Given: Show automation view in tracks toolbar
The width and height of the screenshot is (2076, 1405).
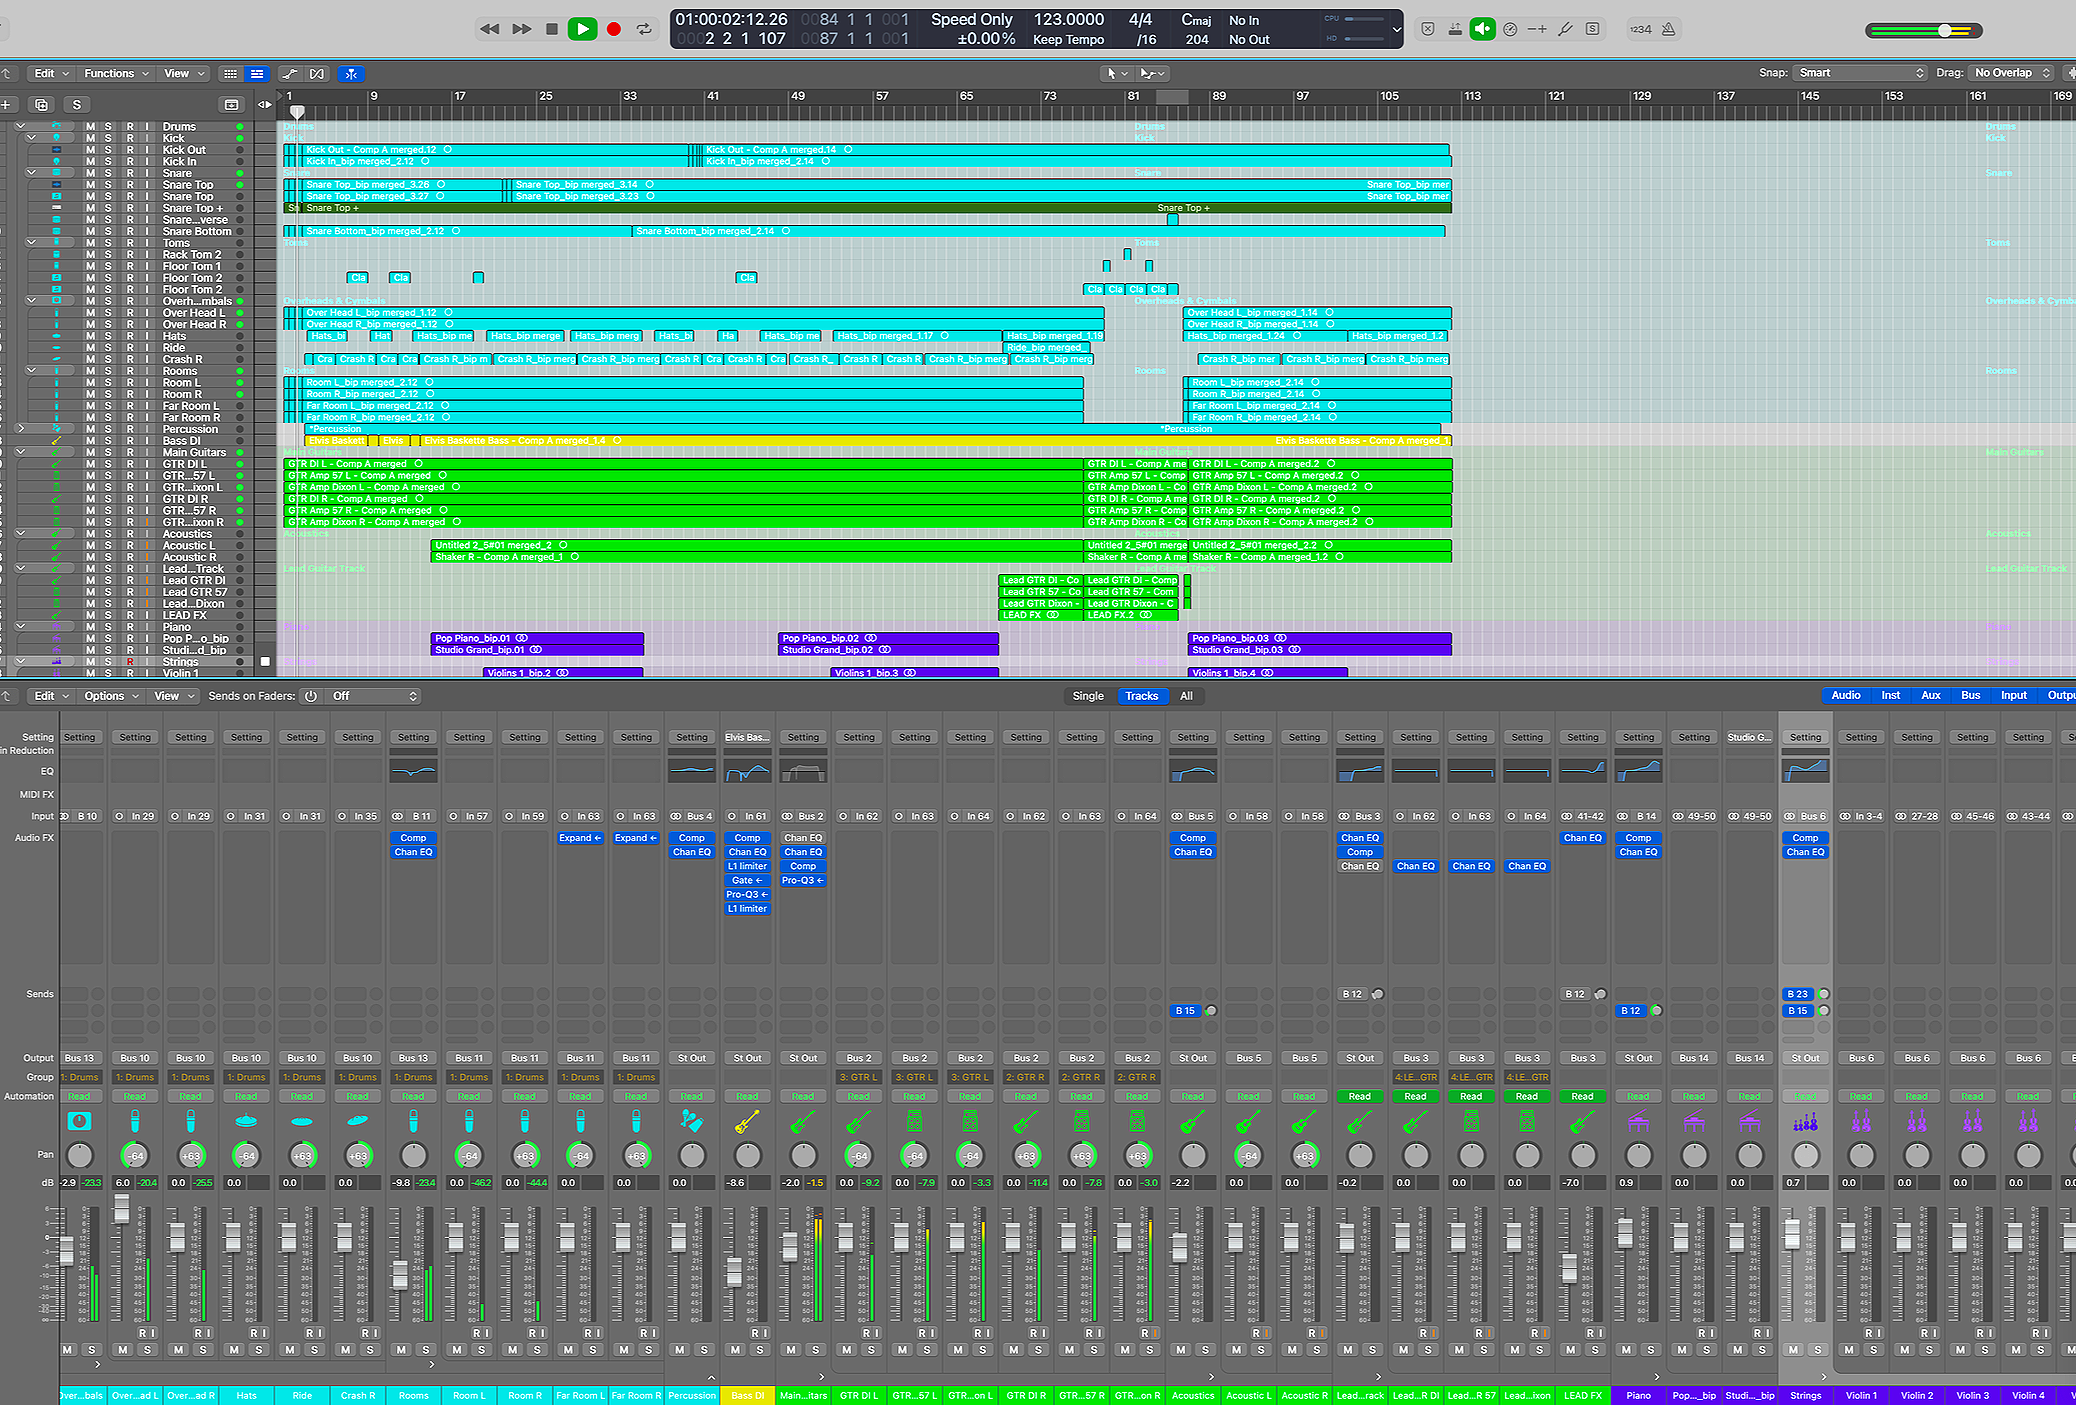Looking at the screenshot, I should (289, 74).
